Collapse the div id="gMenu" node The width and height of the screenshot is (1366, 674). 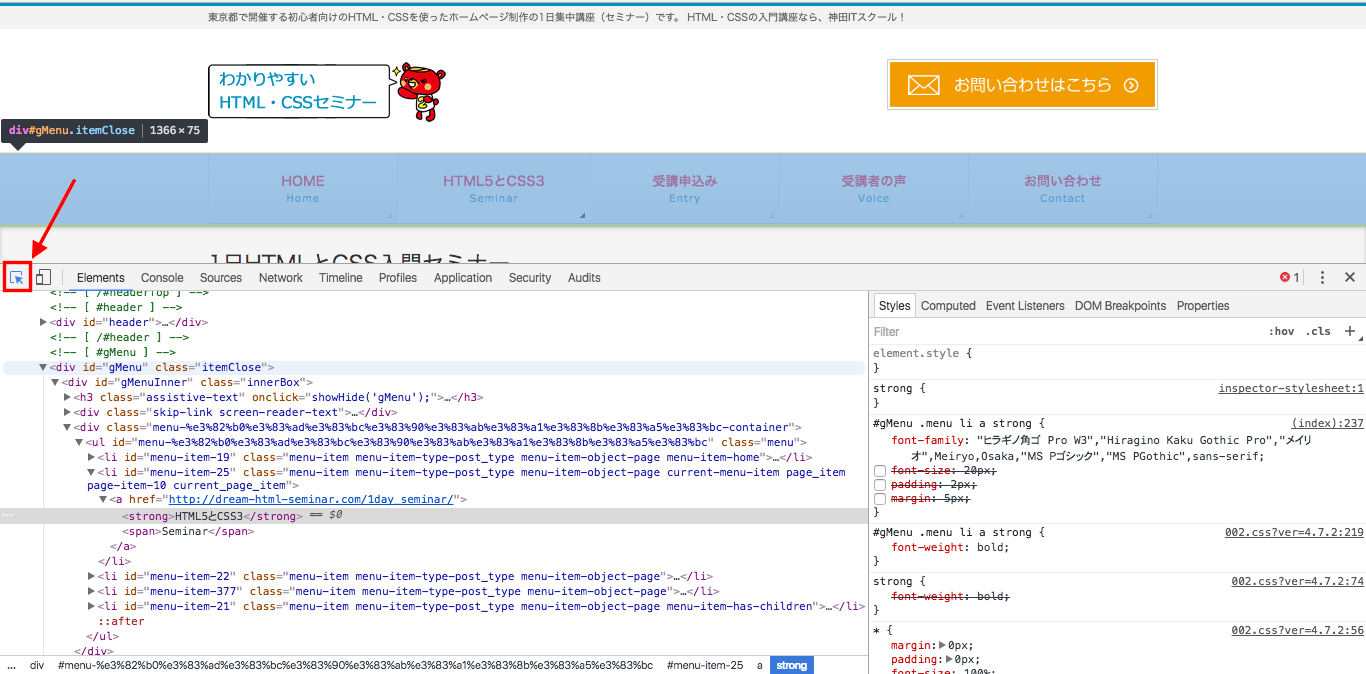(x=43, y=367)
